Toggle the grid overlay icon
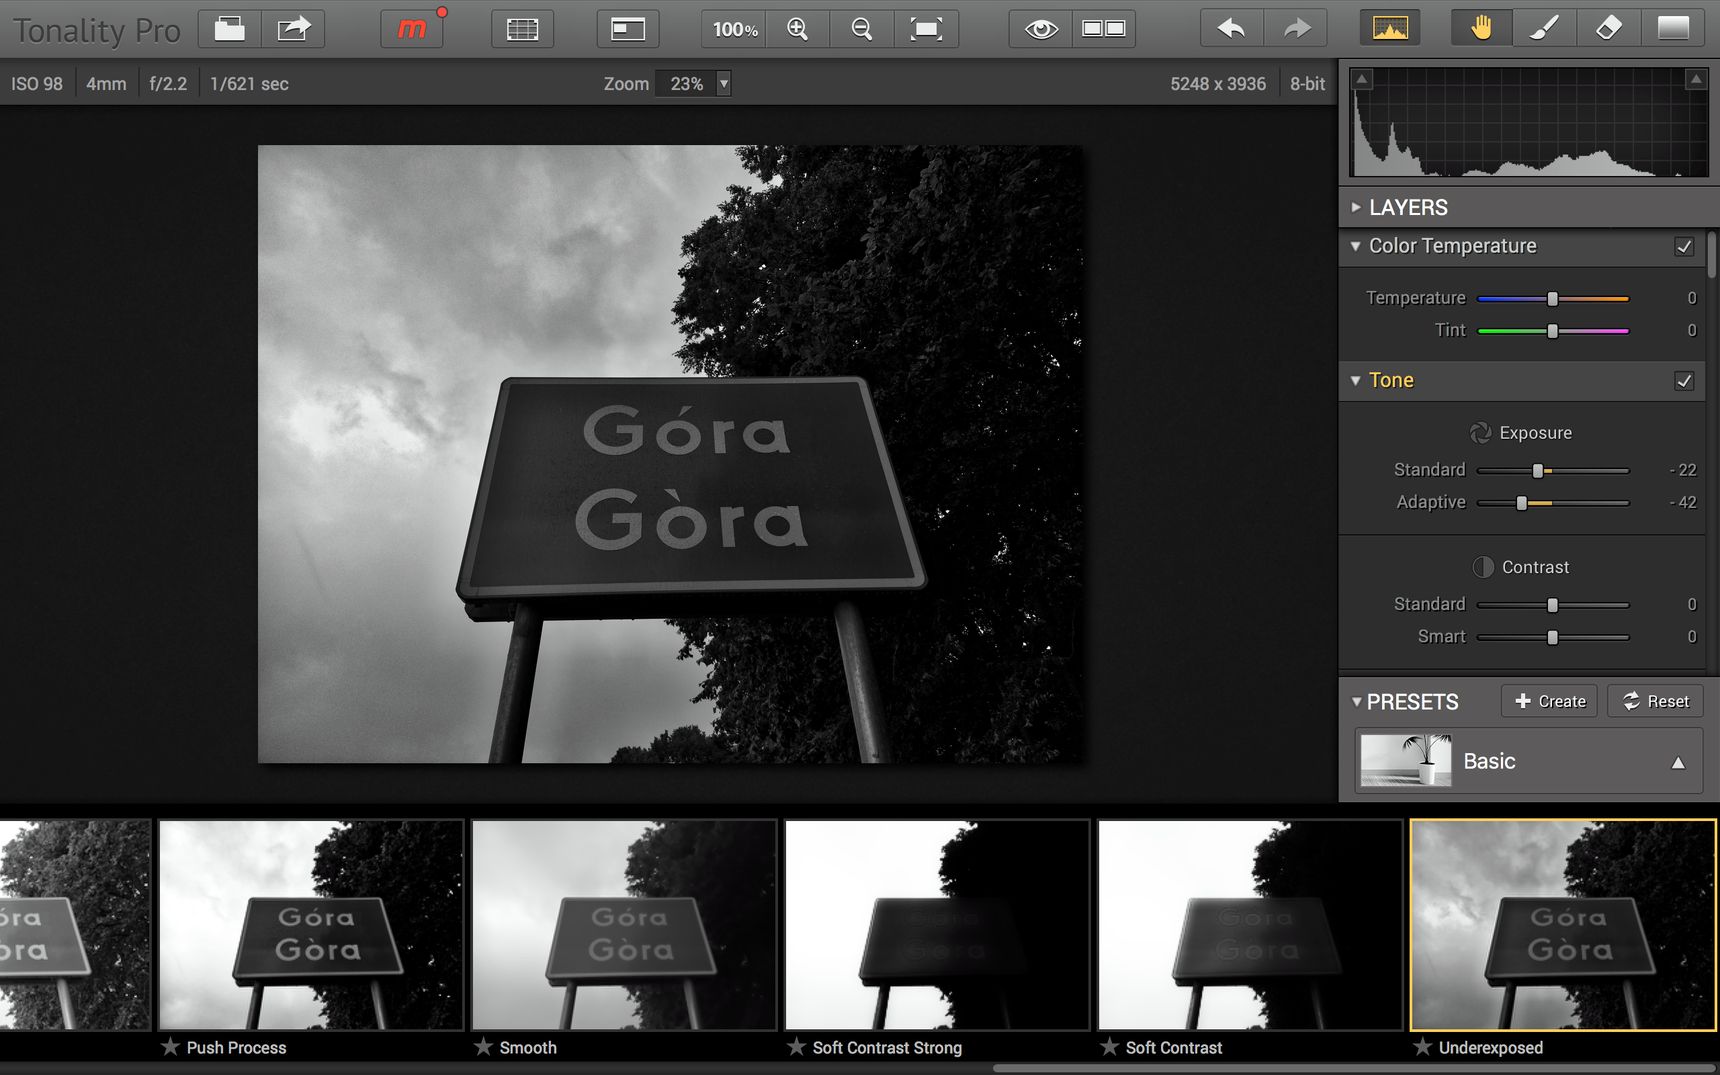 [522, 29]
